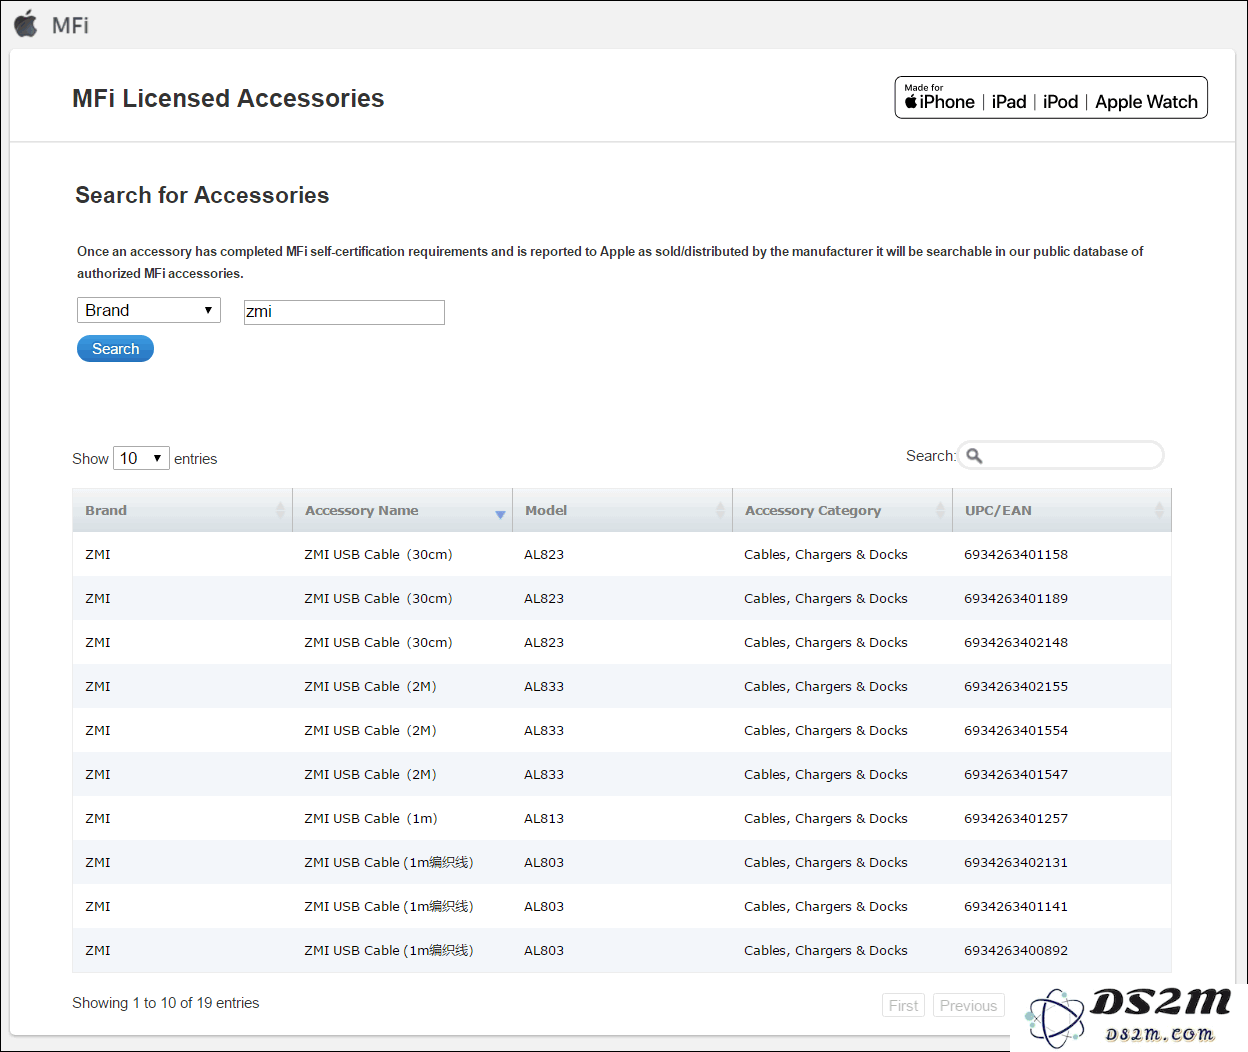Click the magnifier icon in table search

(974, 456)
